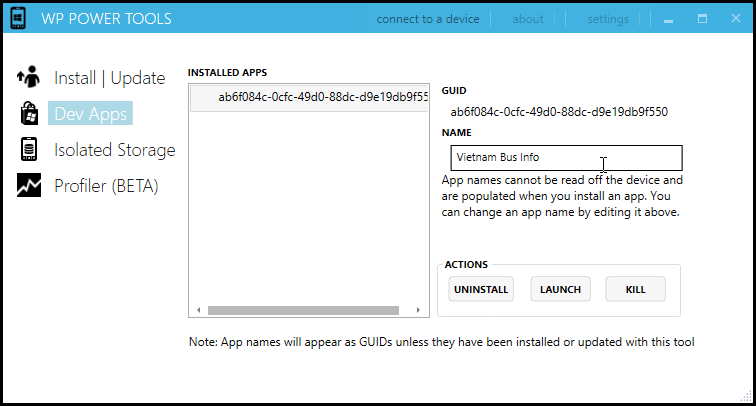Open settings from the title bar
The image size is (756, 406).
coord(608,19)
